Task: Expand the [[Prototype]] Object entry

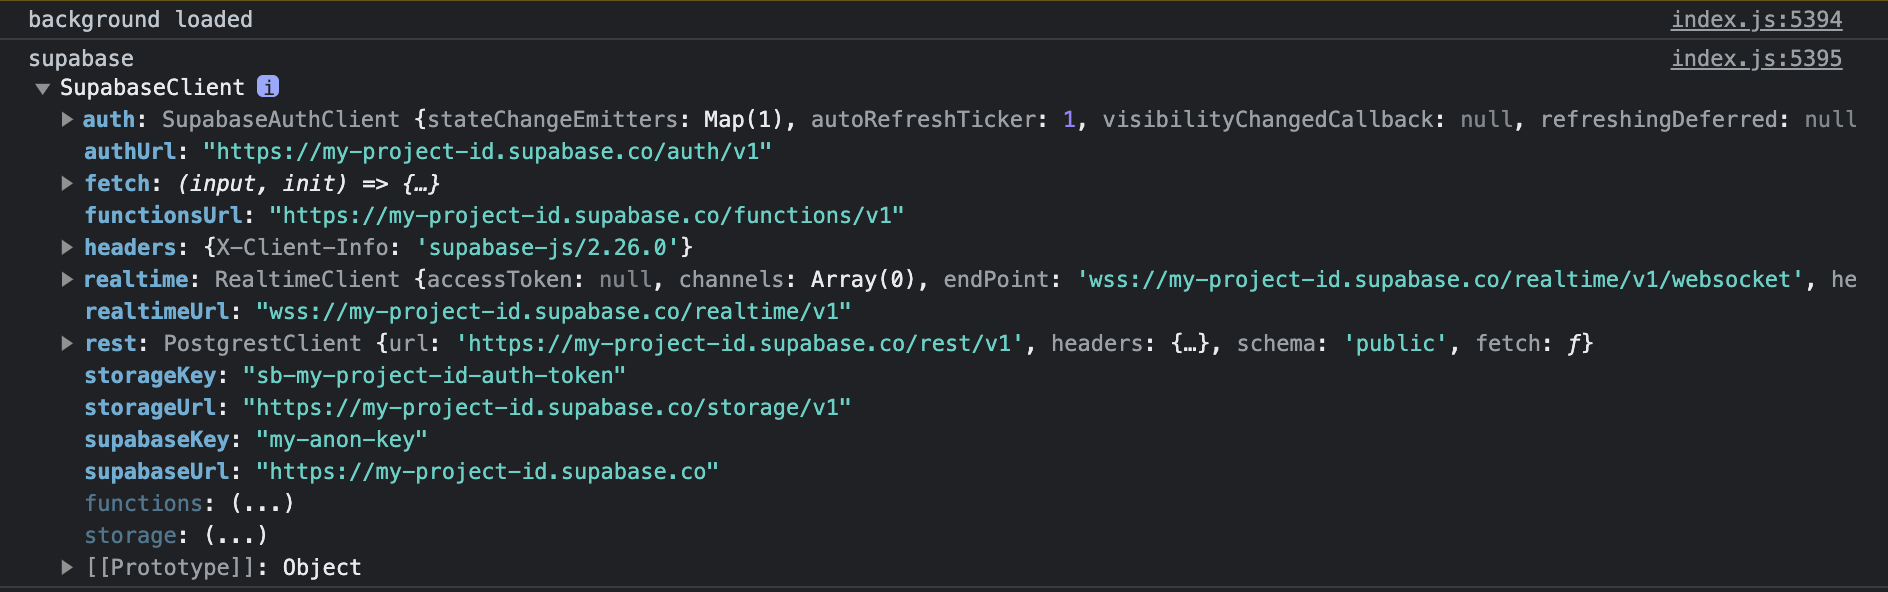Action: point(67,568)
